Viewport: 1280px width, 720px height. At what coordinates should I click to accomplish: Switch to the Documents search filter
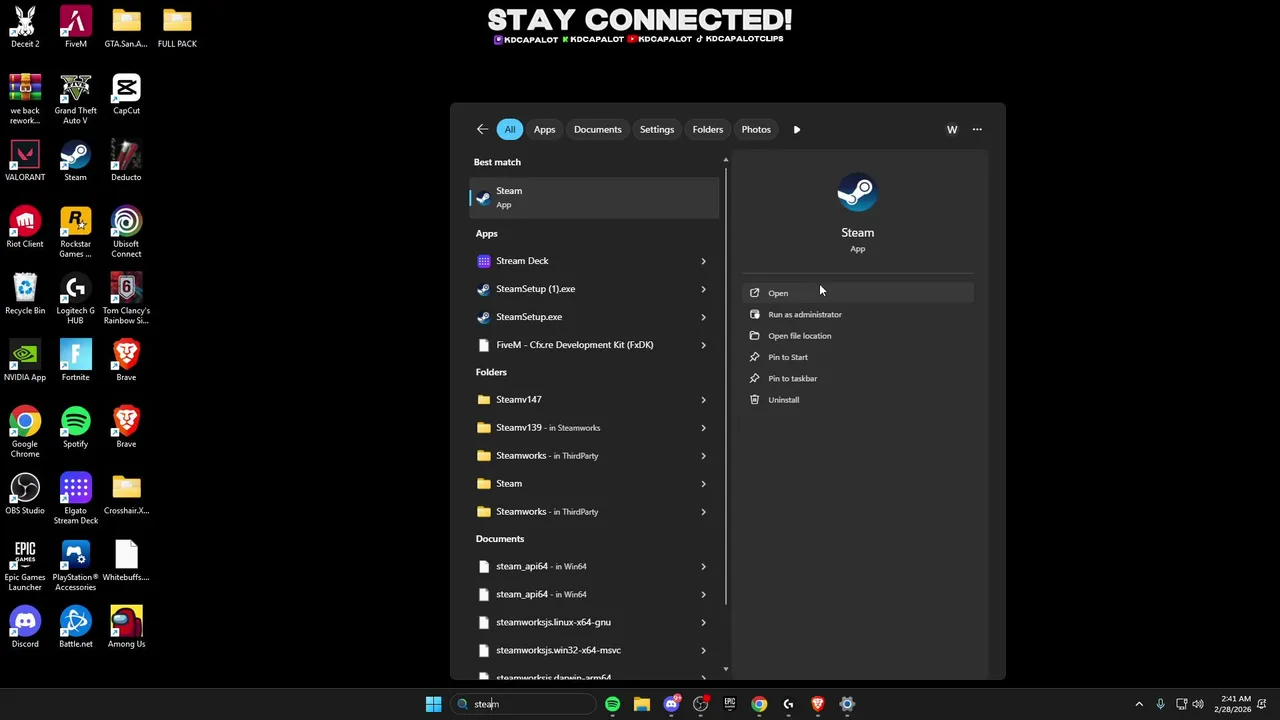point(598,129)
